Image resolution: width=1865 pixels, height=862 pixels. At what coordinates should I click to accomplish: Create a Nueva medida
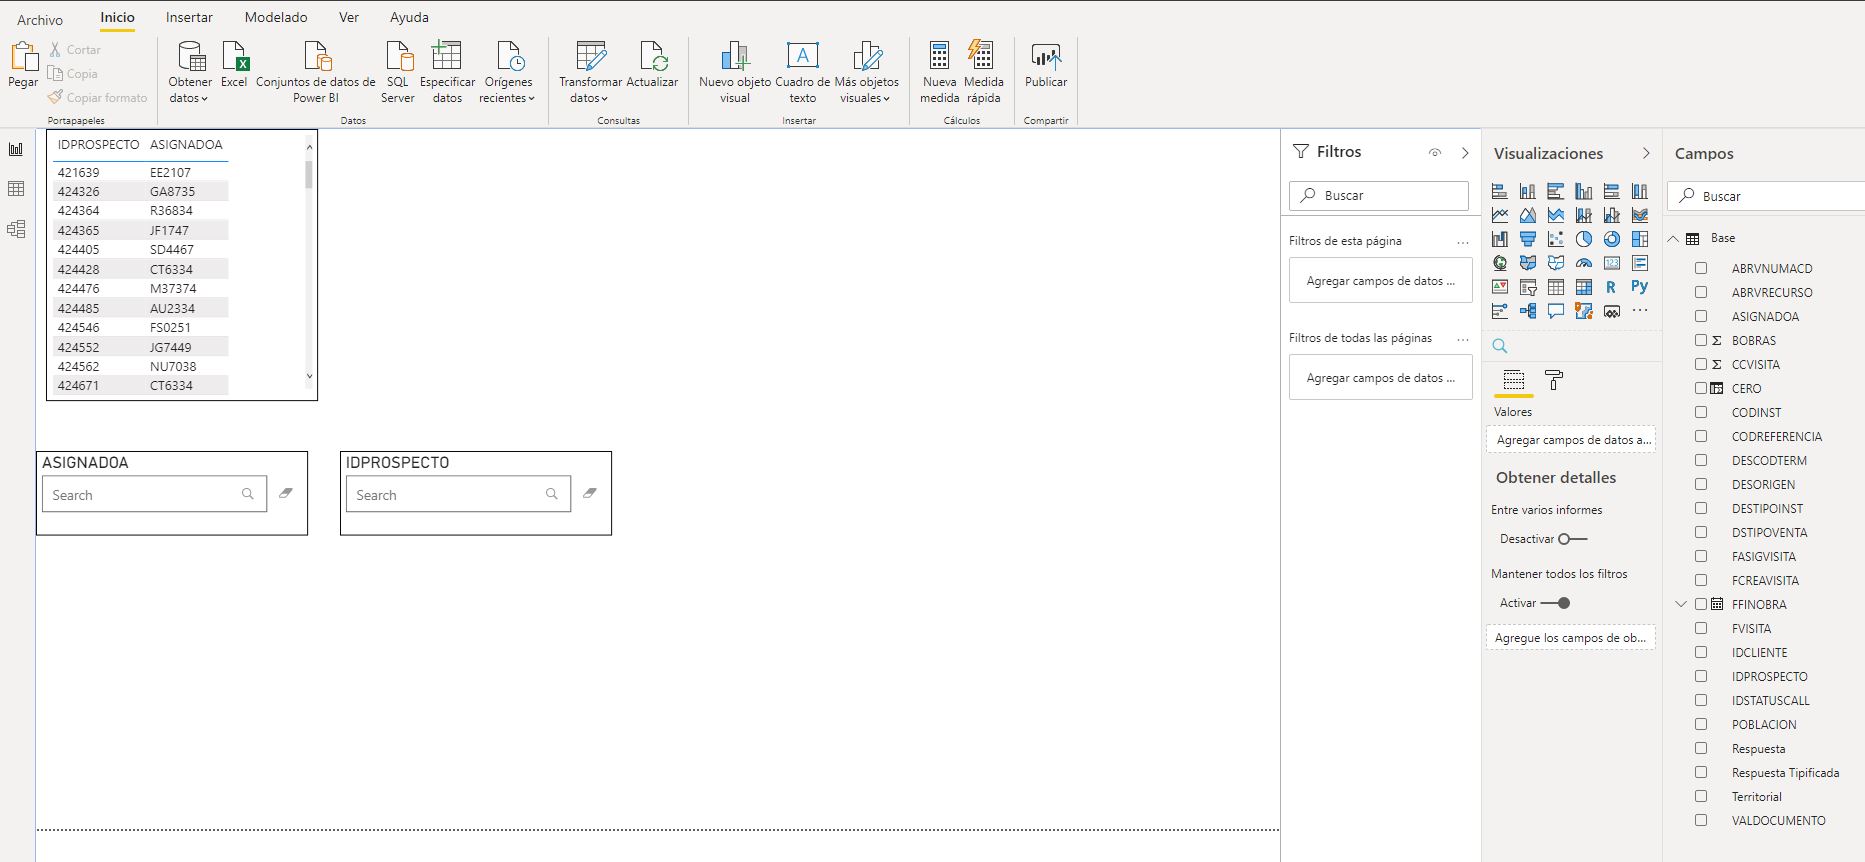coord(939,72)
